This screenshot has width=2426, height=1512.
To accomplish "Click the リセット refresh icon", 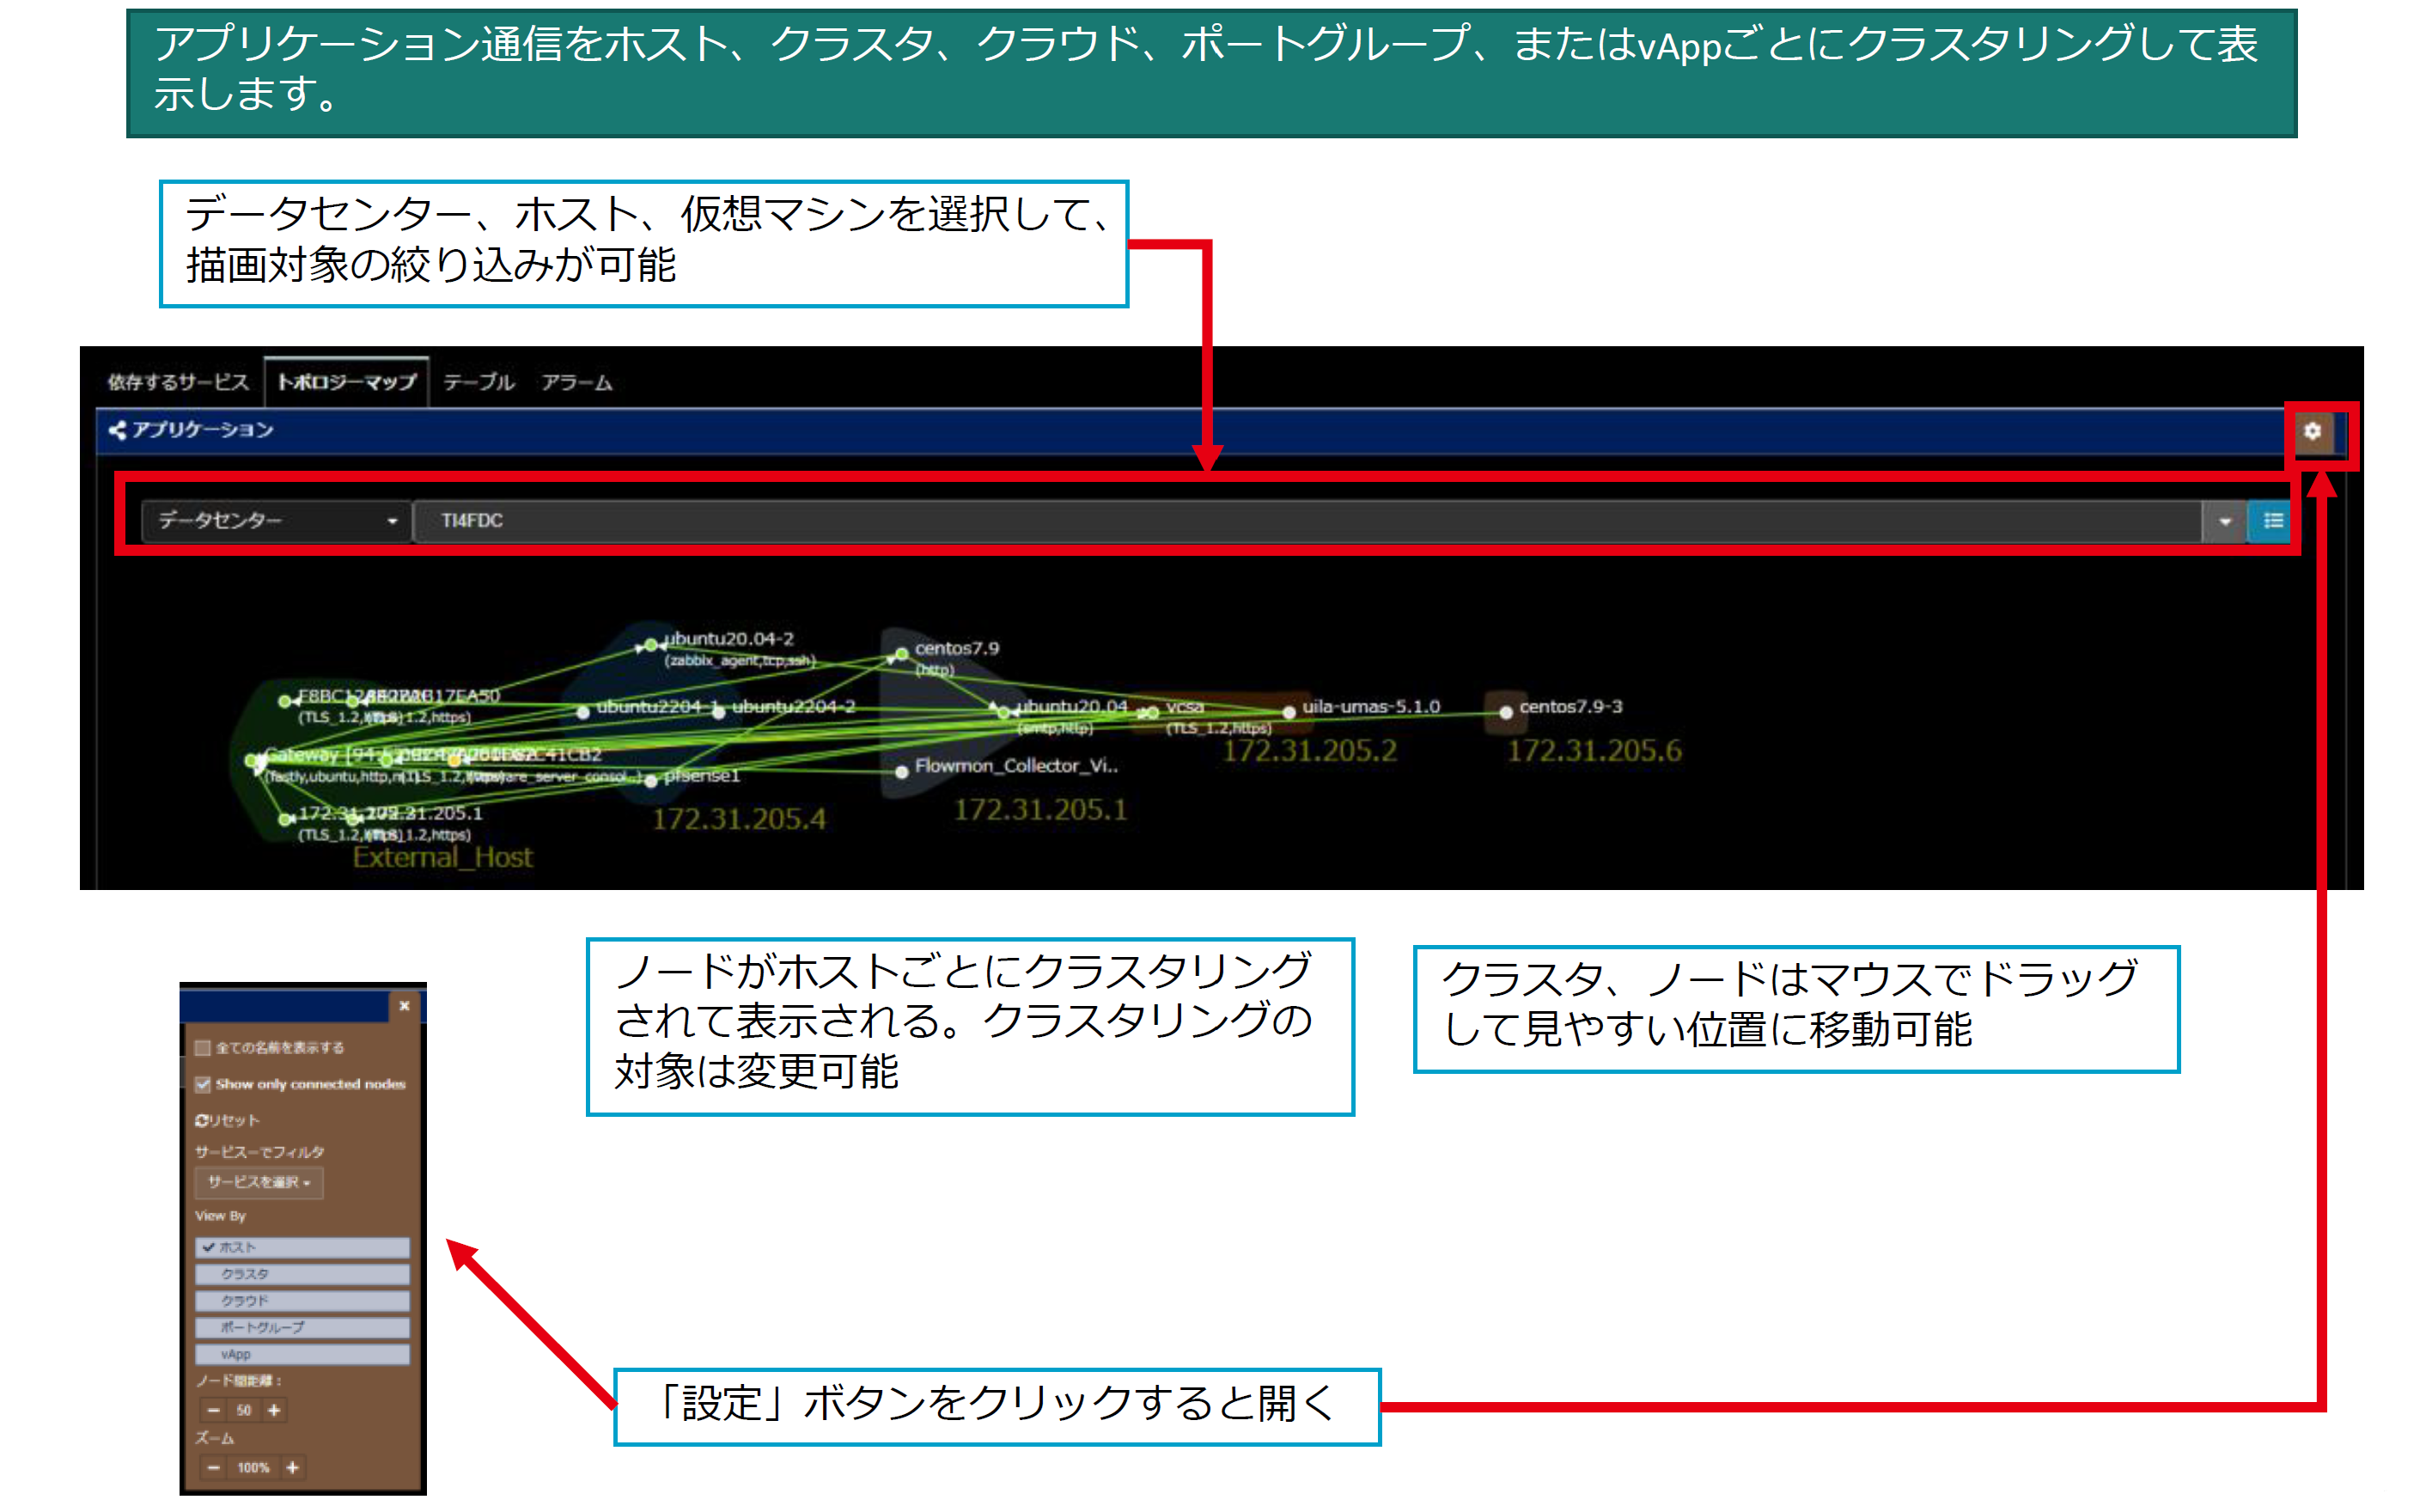I will [202, 1121].
